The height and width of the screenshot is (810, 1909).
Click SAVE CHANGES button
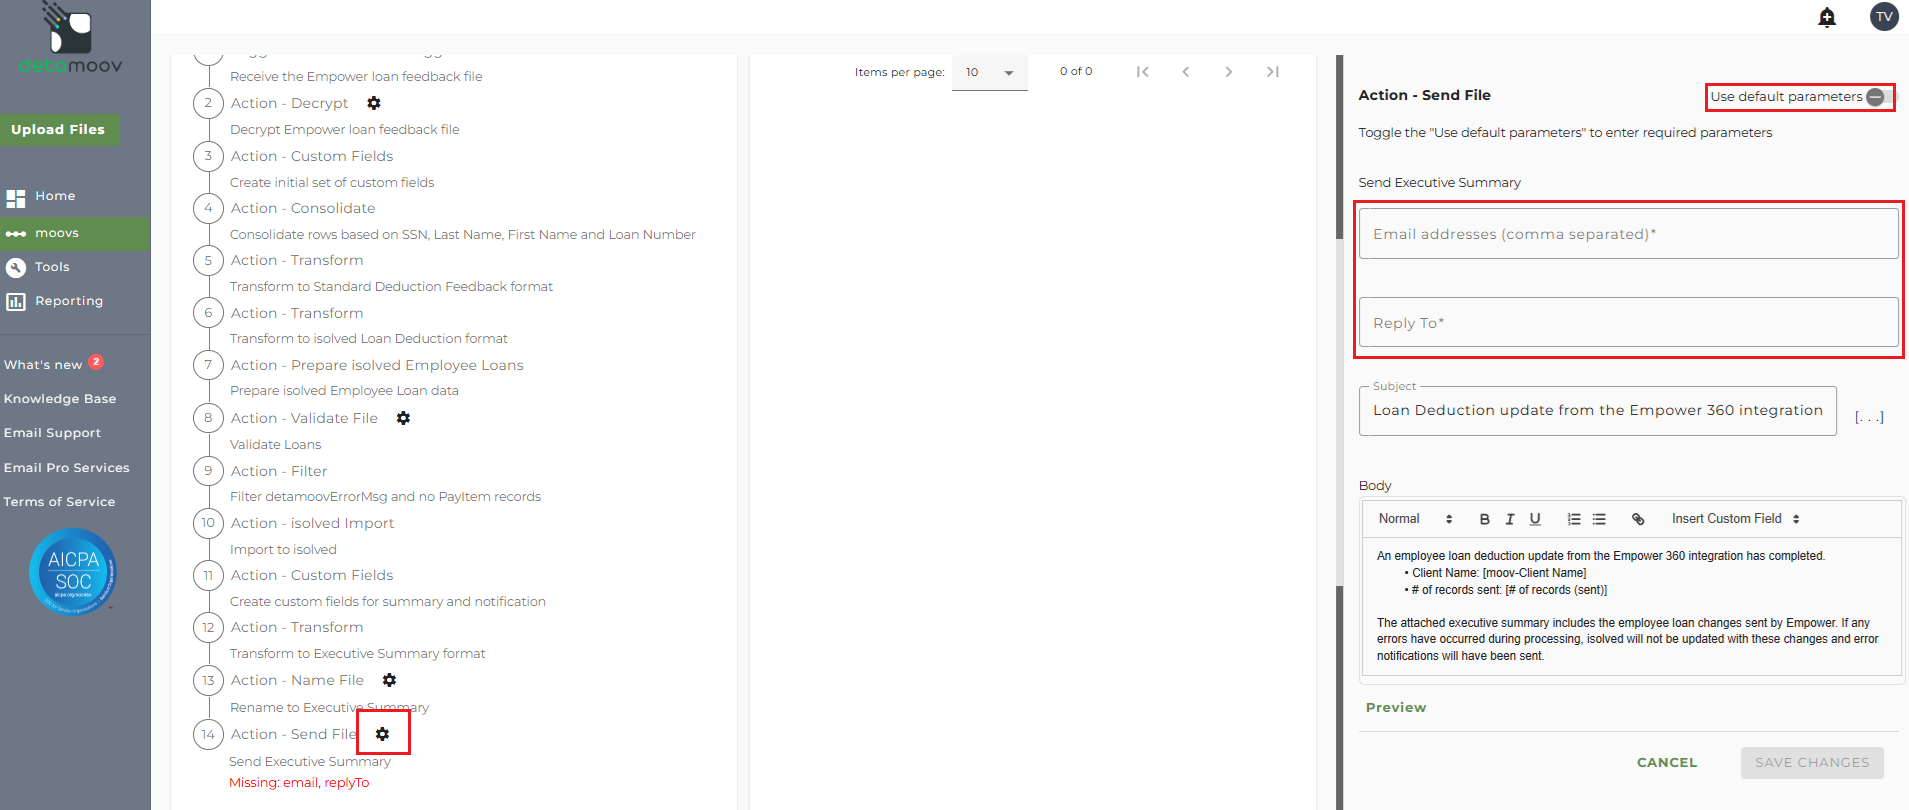[1812, 763]
